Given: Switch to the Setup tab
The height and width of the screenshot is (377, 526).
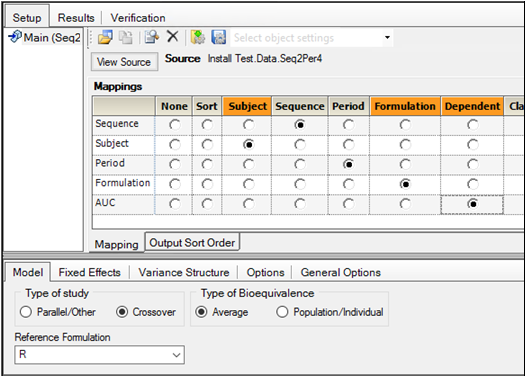Looking at the screenshot, I should 27,17.
